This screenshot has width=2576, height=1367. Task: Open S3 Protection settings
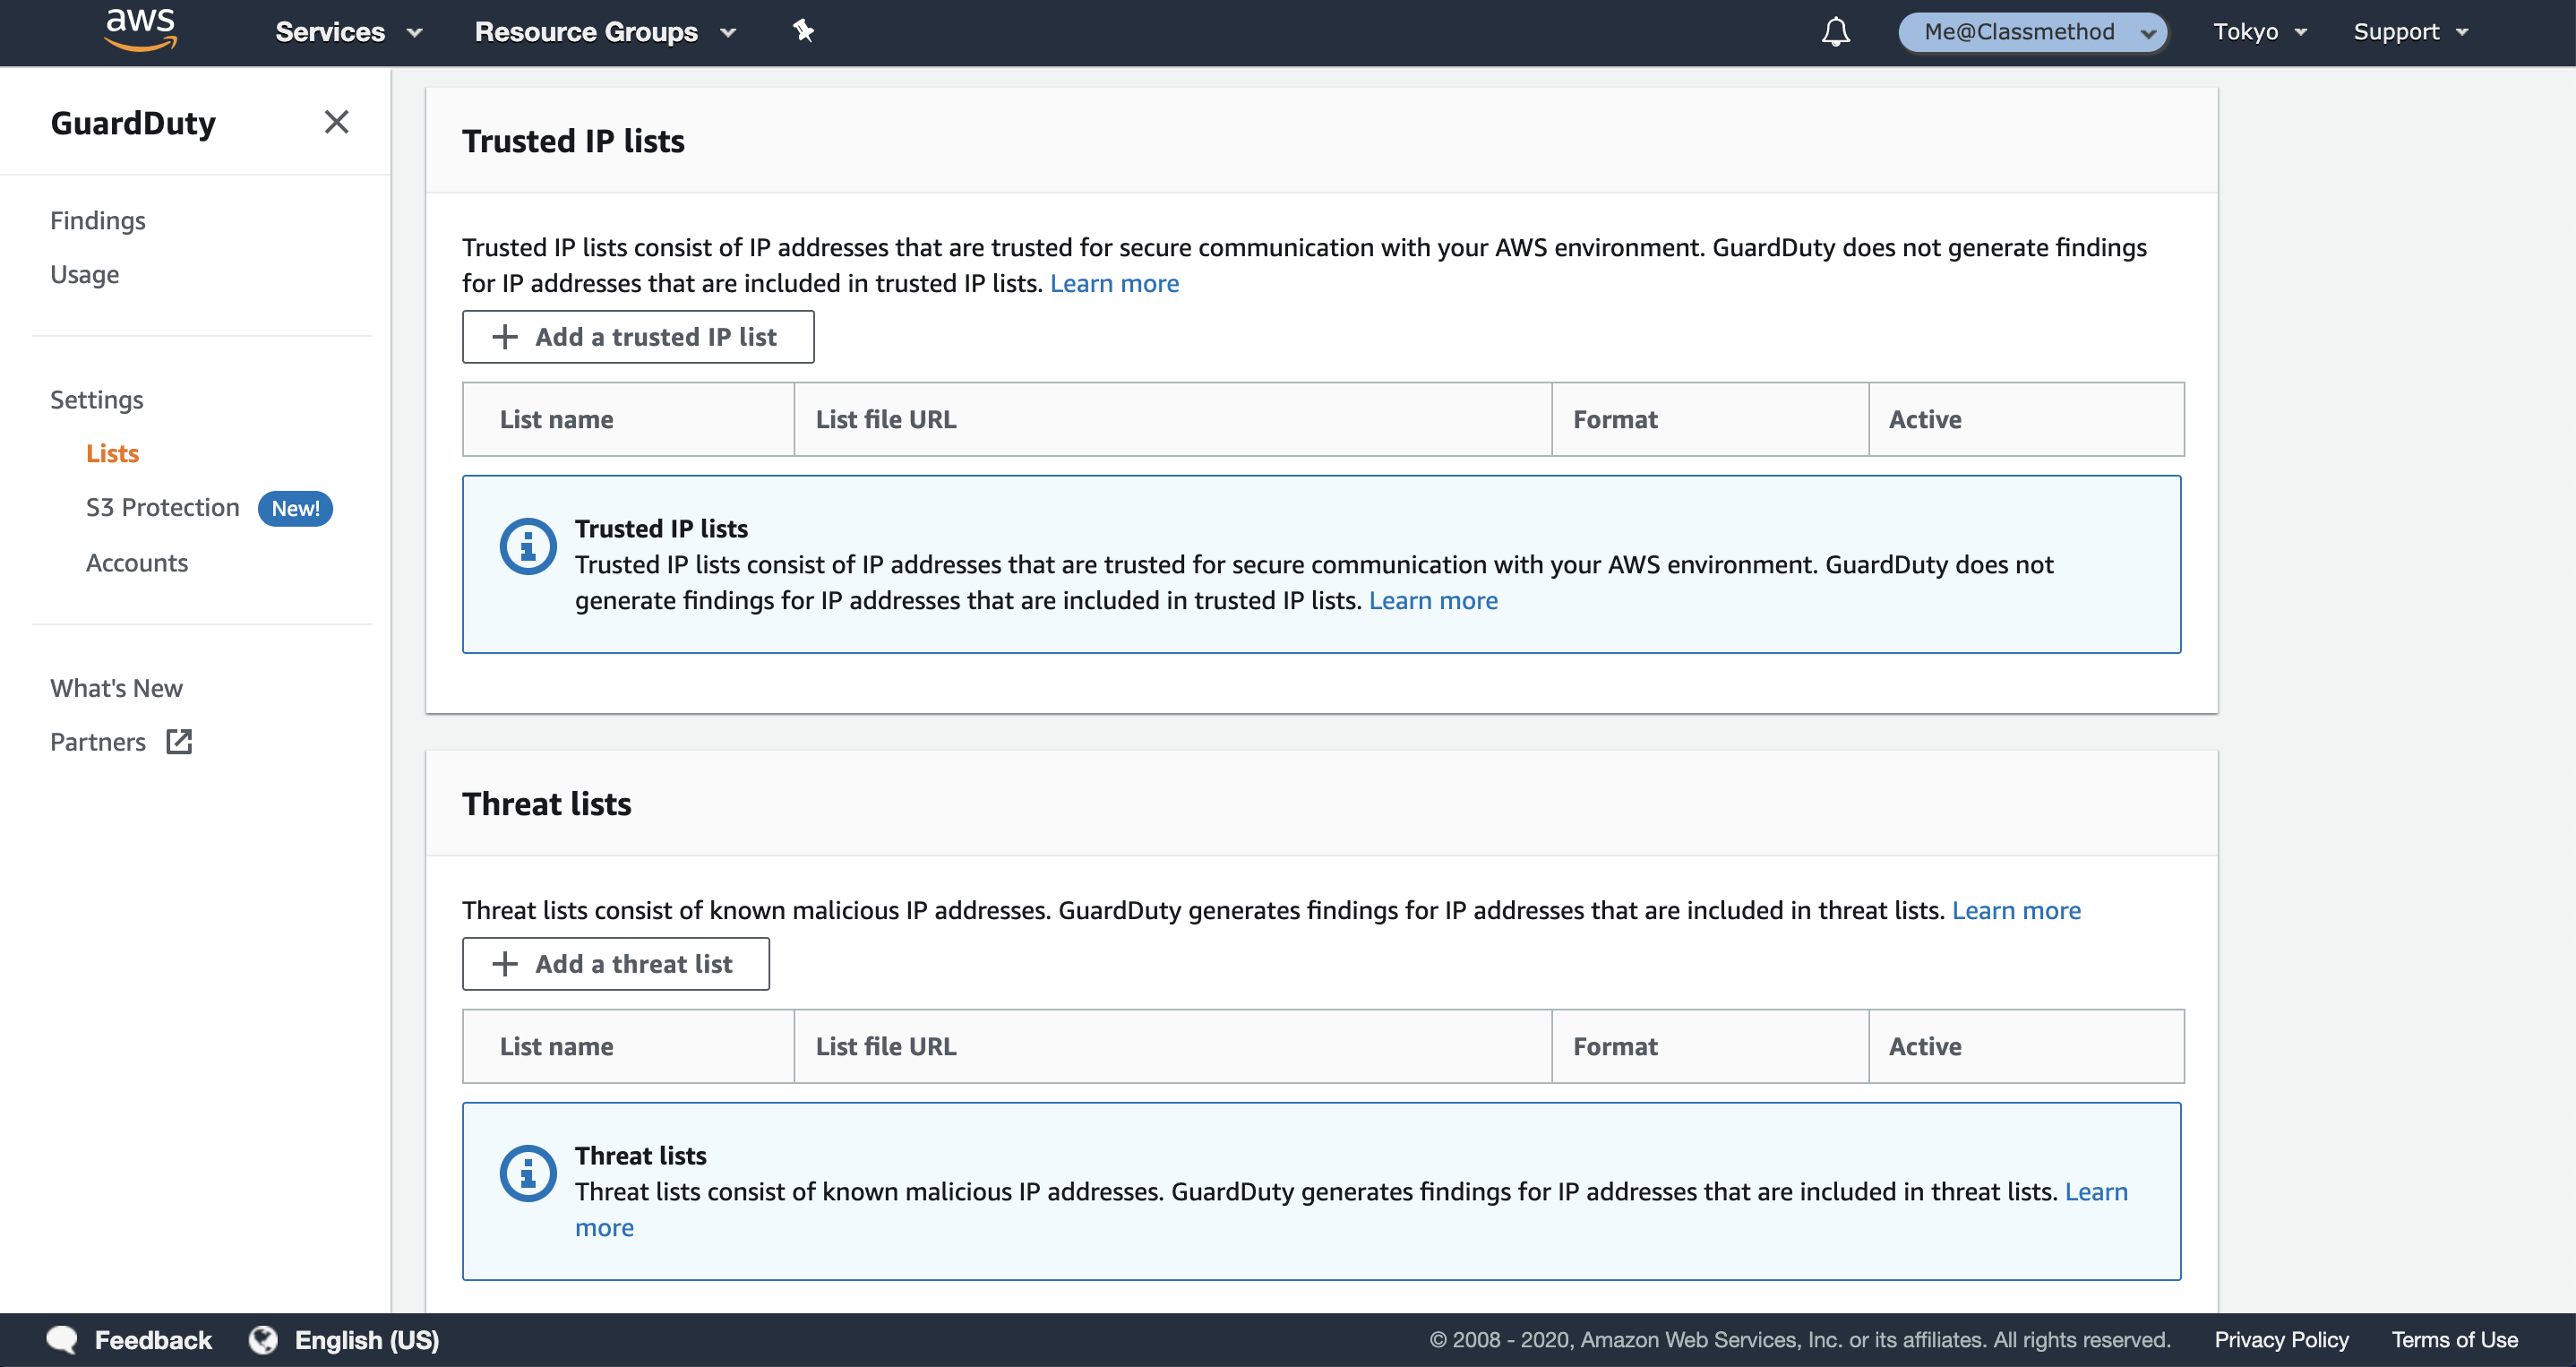tap(163, 508)
